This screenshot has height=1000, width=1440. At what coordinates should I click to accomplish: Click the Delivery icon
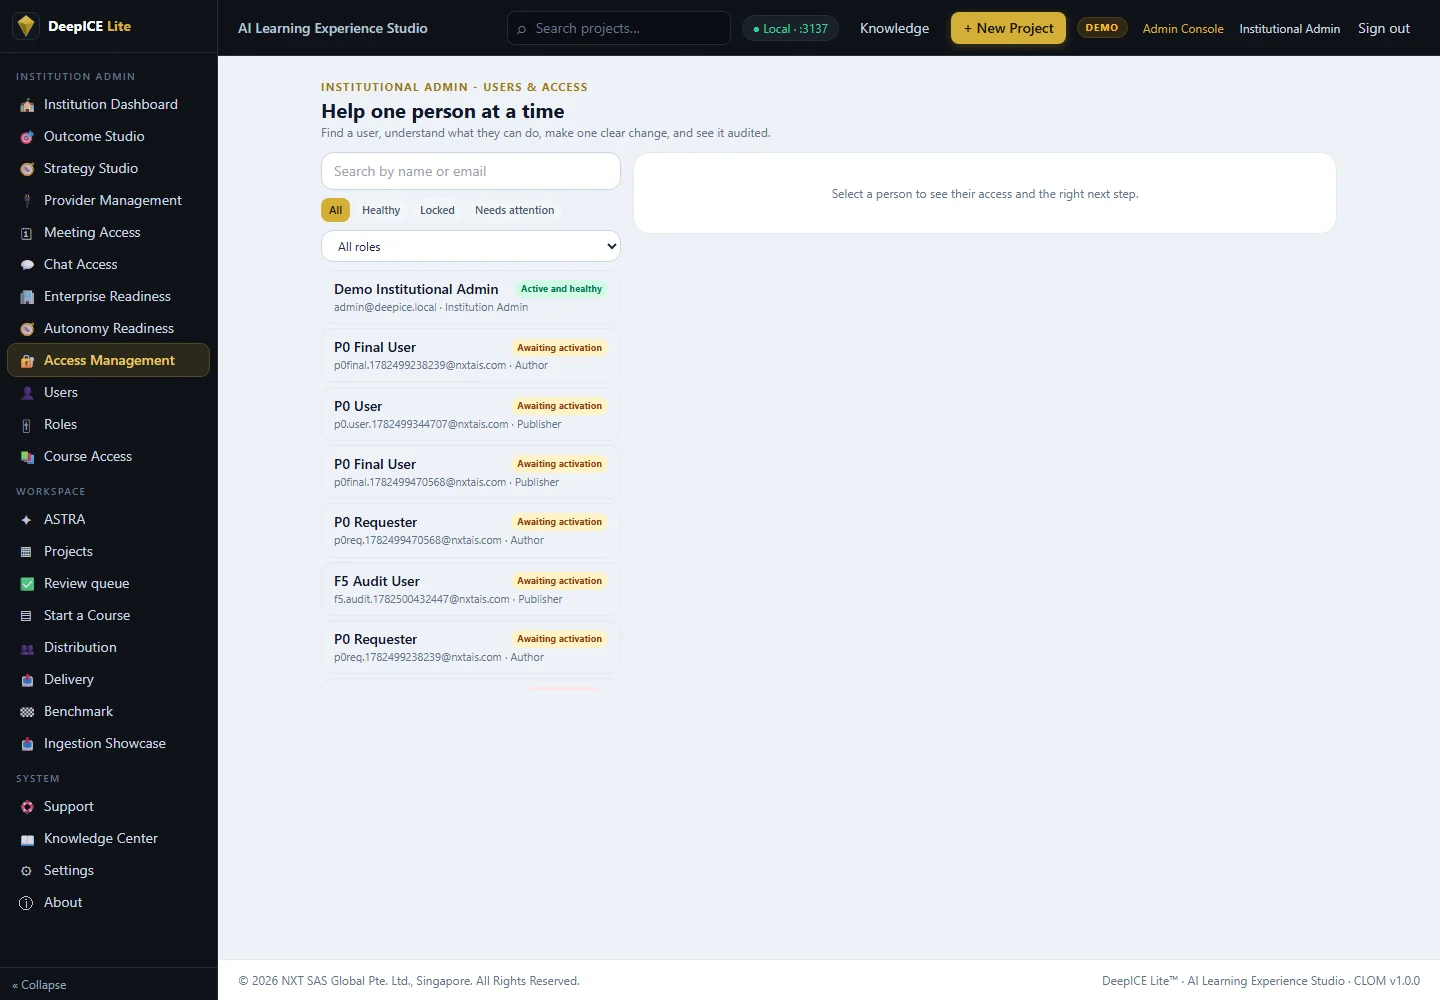coord(27,680)
